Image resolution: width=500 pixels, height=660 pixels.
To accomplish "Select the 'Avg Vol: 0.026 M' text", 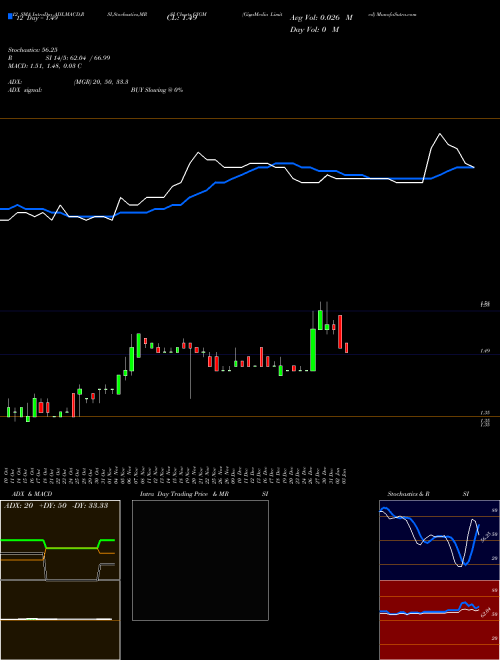I will (321, 18).
